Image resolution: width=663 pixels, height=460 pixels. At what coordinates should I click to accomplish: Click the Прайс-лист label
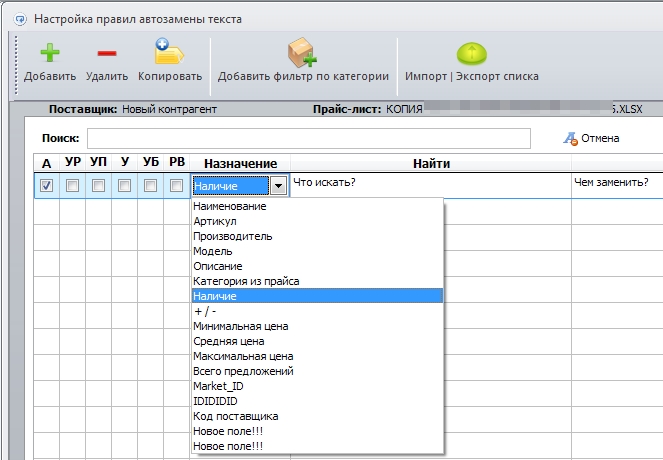[347, 110]
